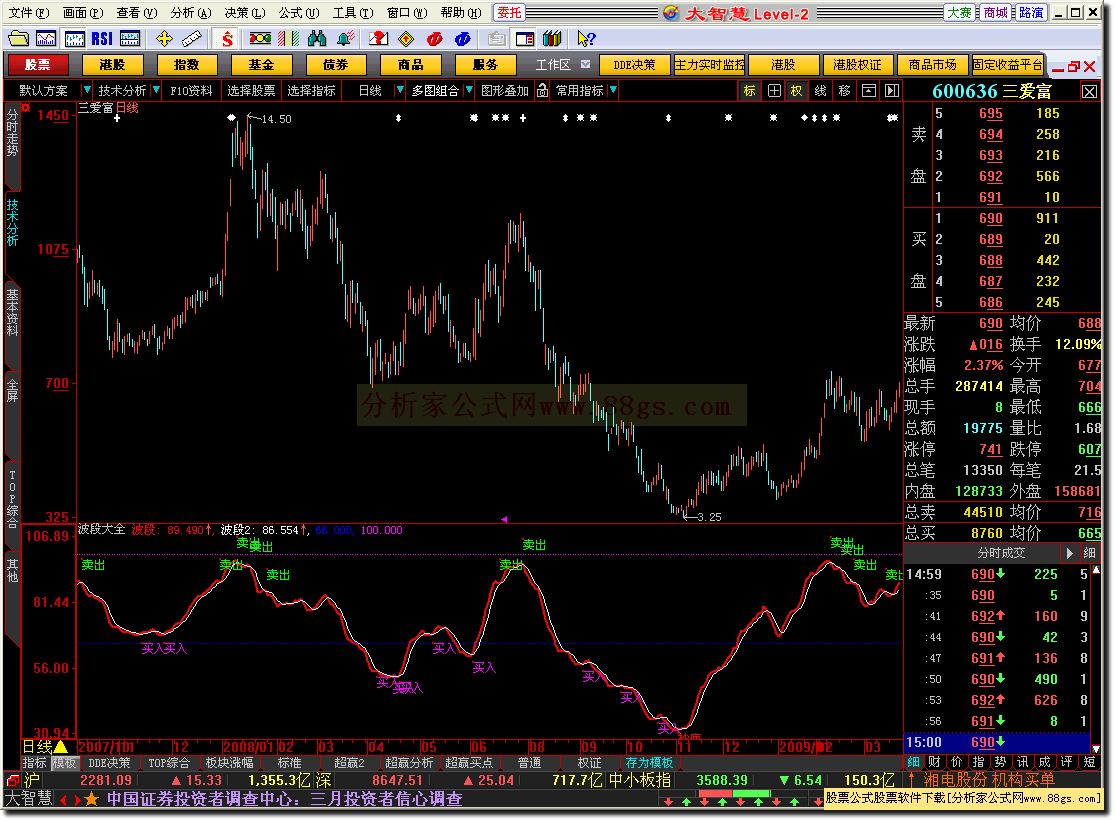Click the chart with question mark icon
The width and height of the screenshot is (1116, 821).
pos(379,38)
